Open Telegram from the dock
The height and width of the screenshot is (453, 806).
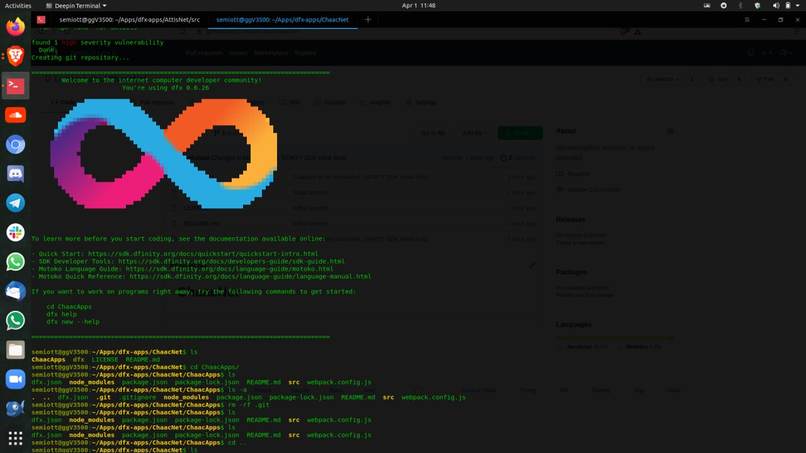(15, 203)
